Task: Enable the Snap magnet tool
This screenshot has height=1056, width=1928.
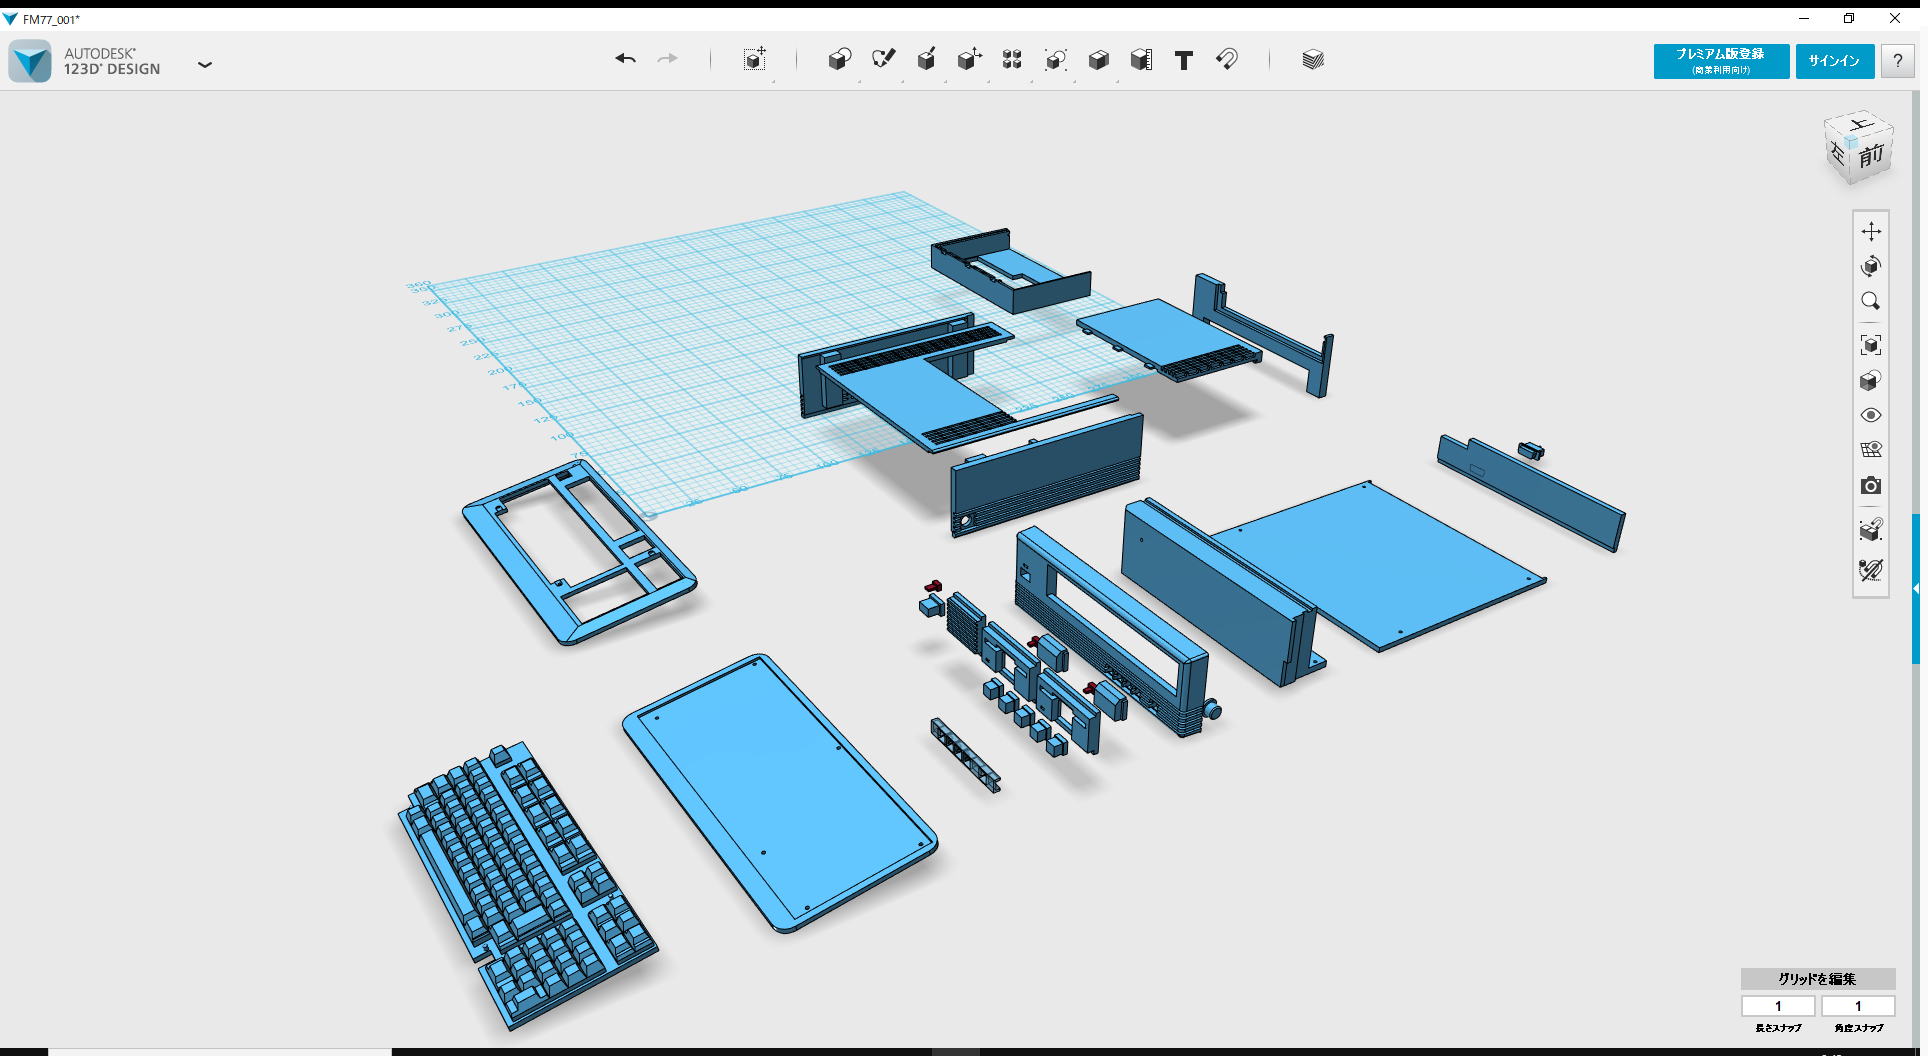Action: [x=1228, y=60]
